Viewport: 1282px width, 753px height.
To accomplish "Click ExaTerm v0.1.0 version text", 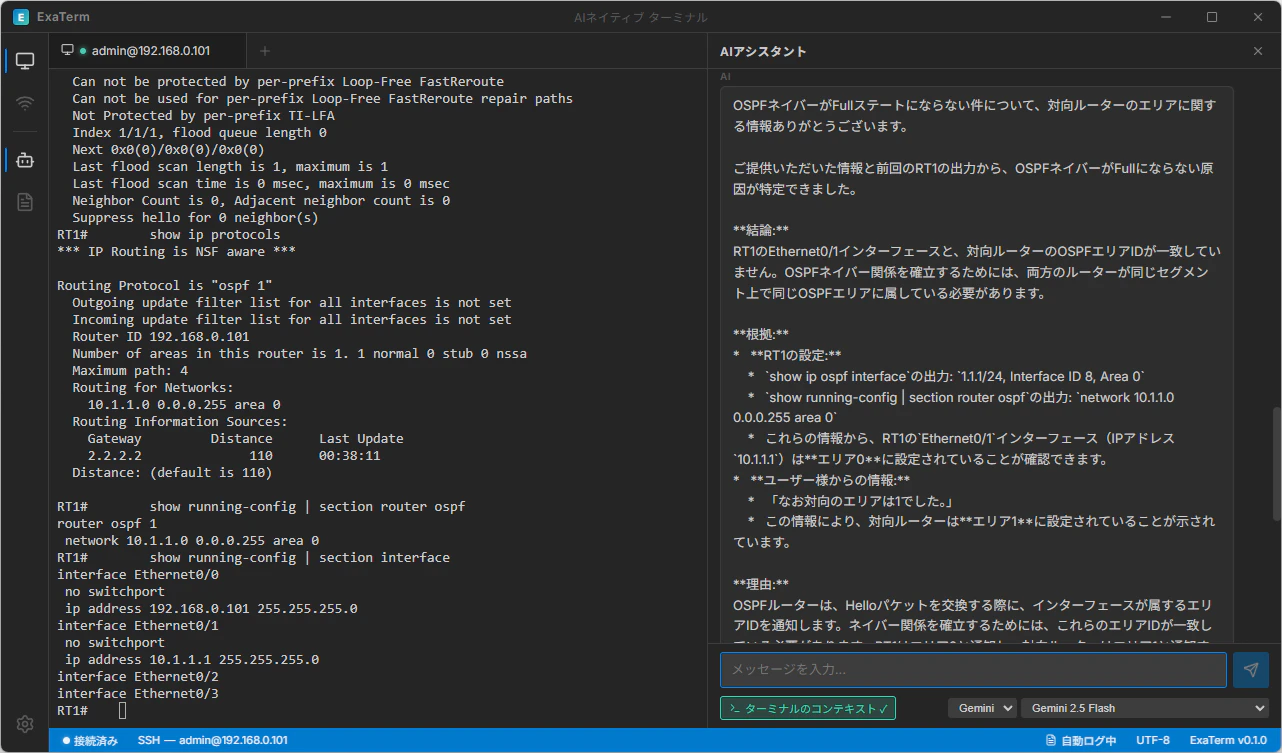I will coord(1228,741).
